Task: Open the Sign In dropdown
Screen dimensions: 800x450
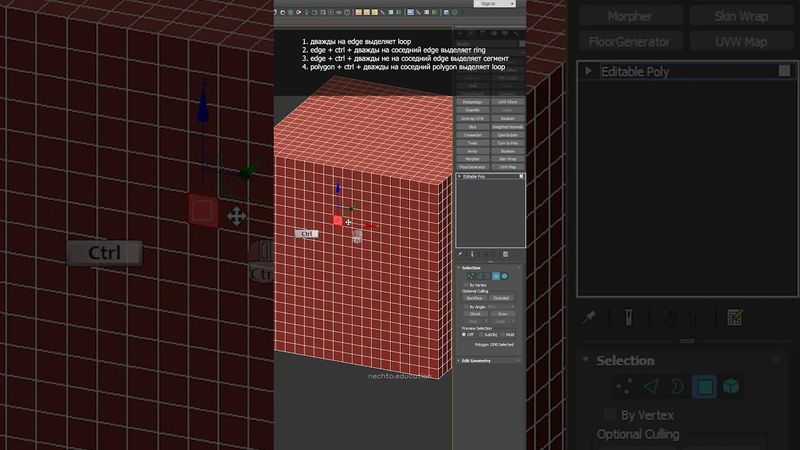Action: (x=516, y=4)
